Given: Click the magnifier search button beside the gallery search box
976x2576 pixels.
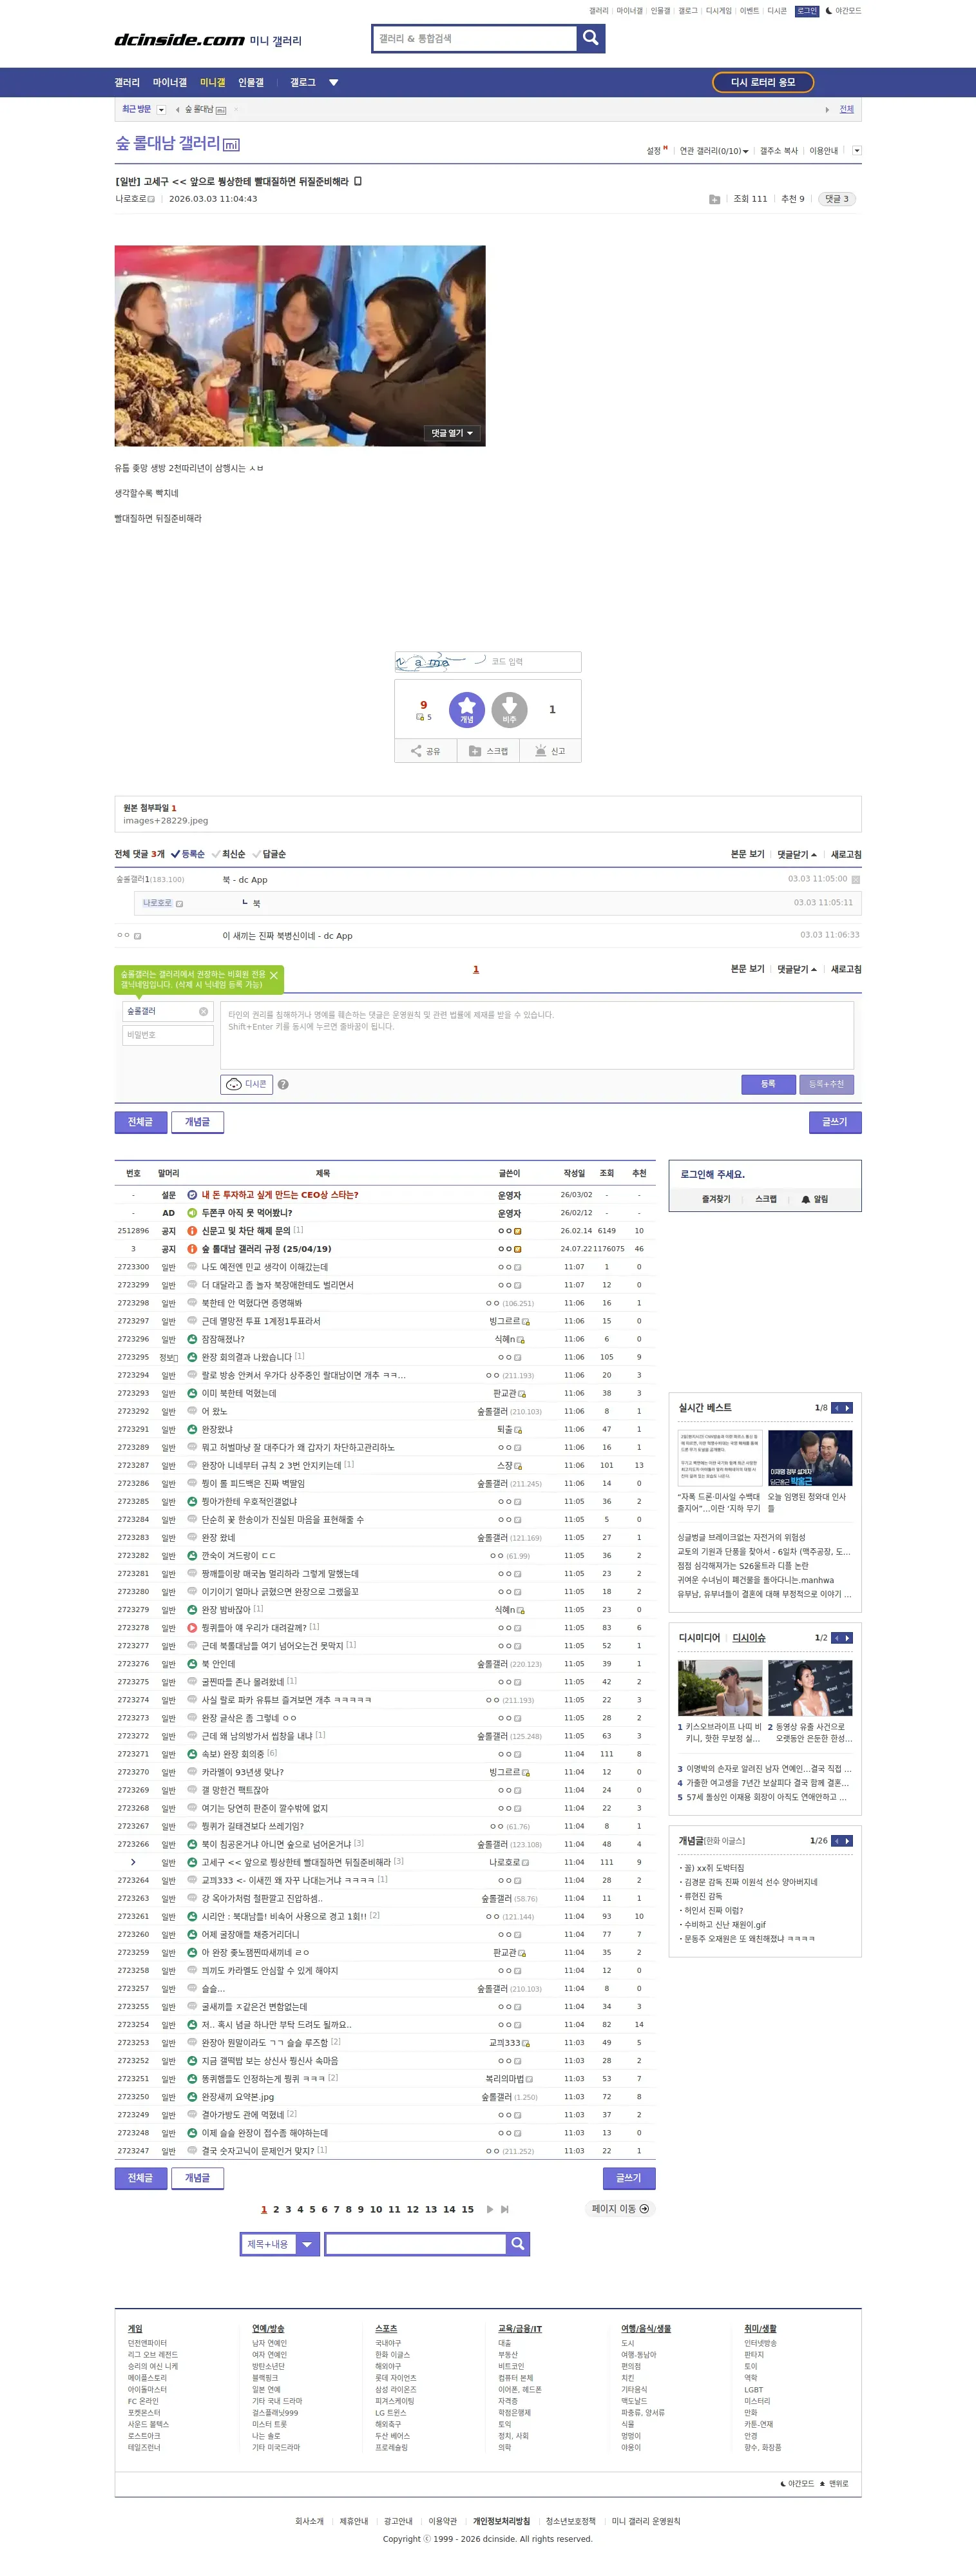Looking at the screenshot, I should [591, 38].
